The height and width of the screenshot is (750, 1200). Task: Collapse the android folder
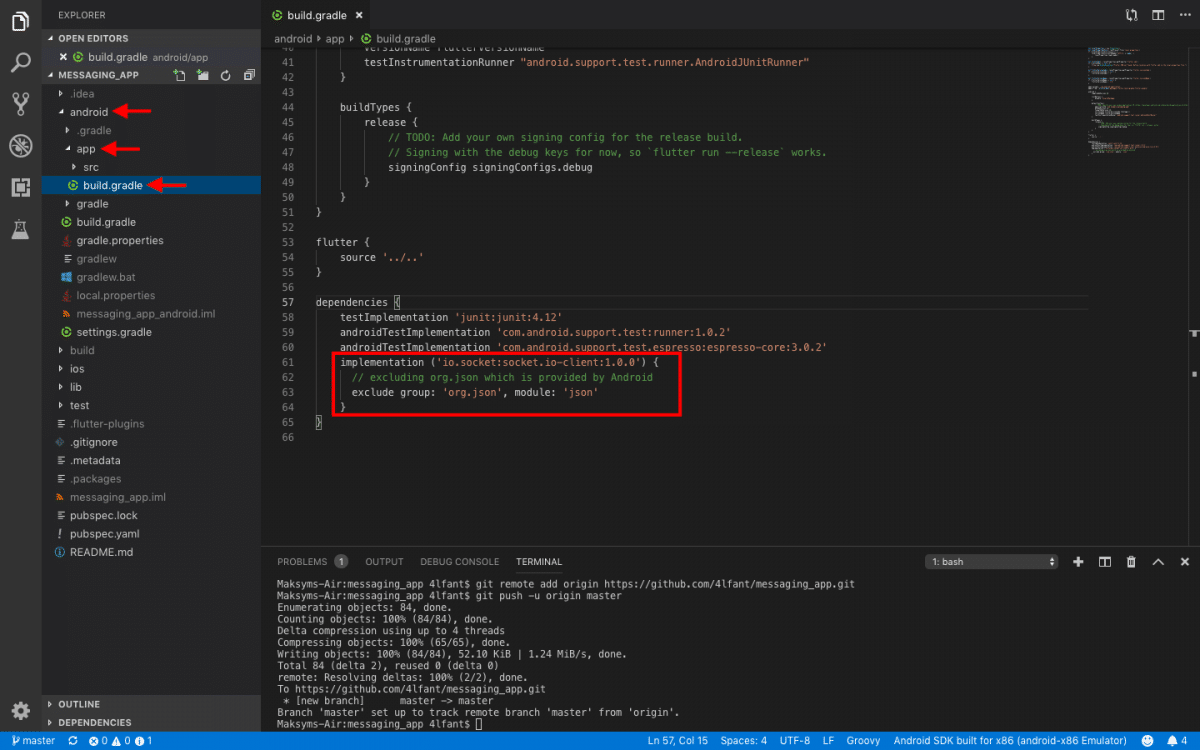88,112
